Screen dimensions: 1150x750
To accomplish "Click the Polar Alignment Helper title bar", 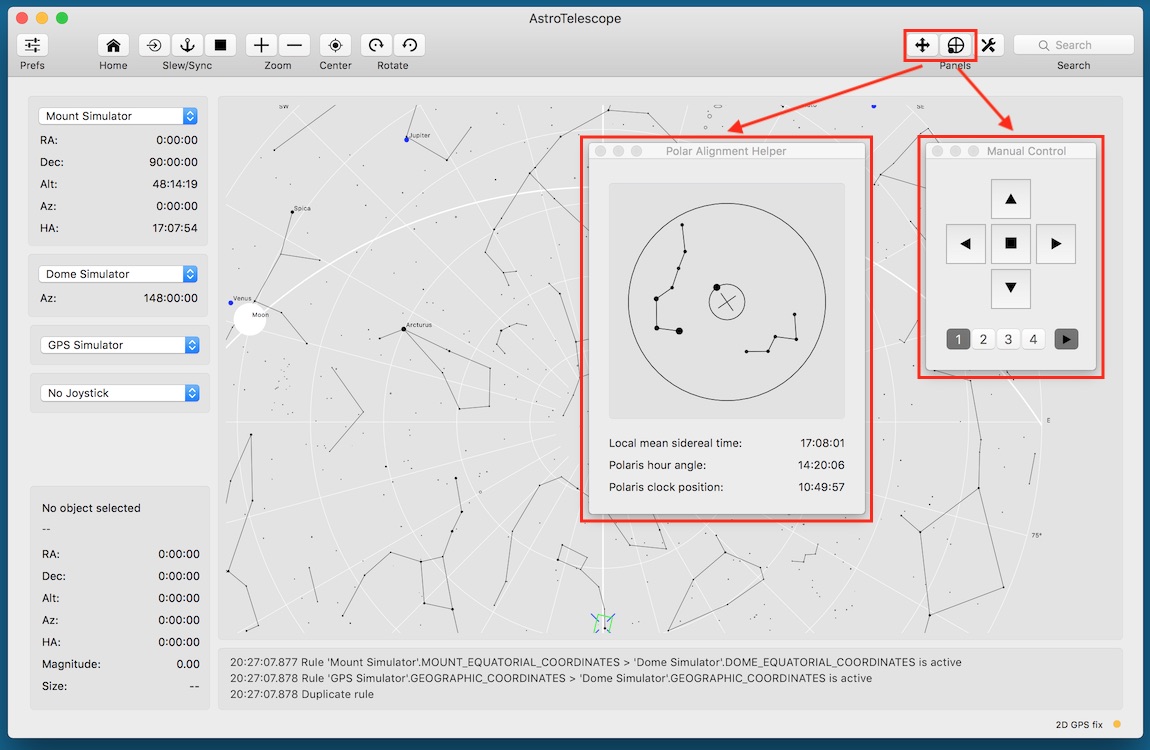I will (x=726, y=151).
